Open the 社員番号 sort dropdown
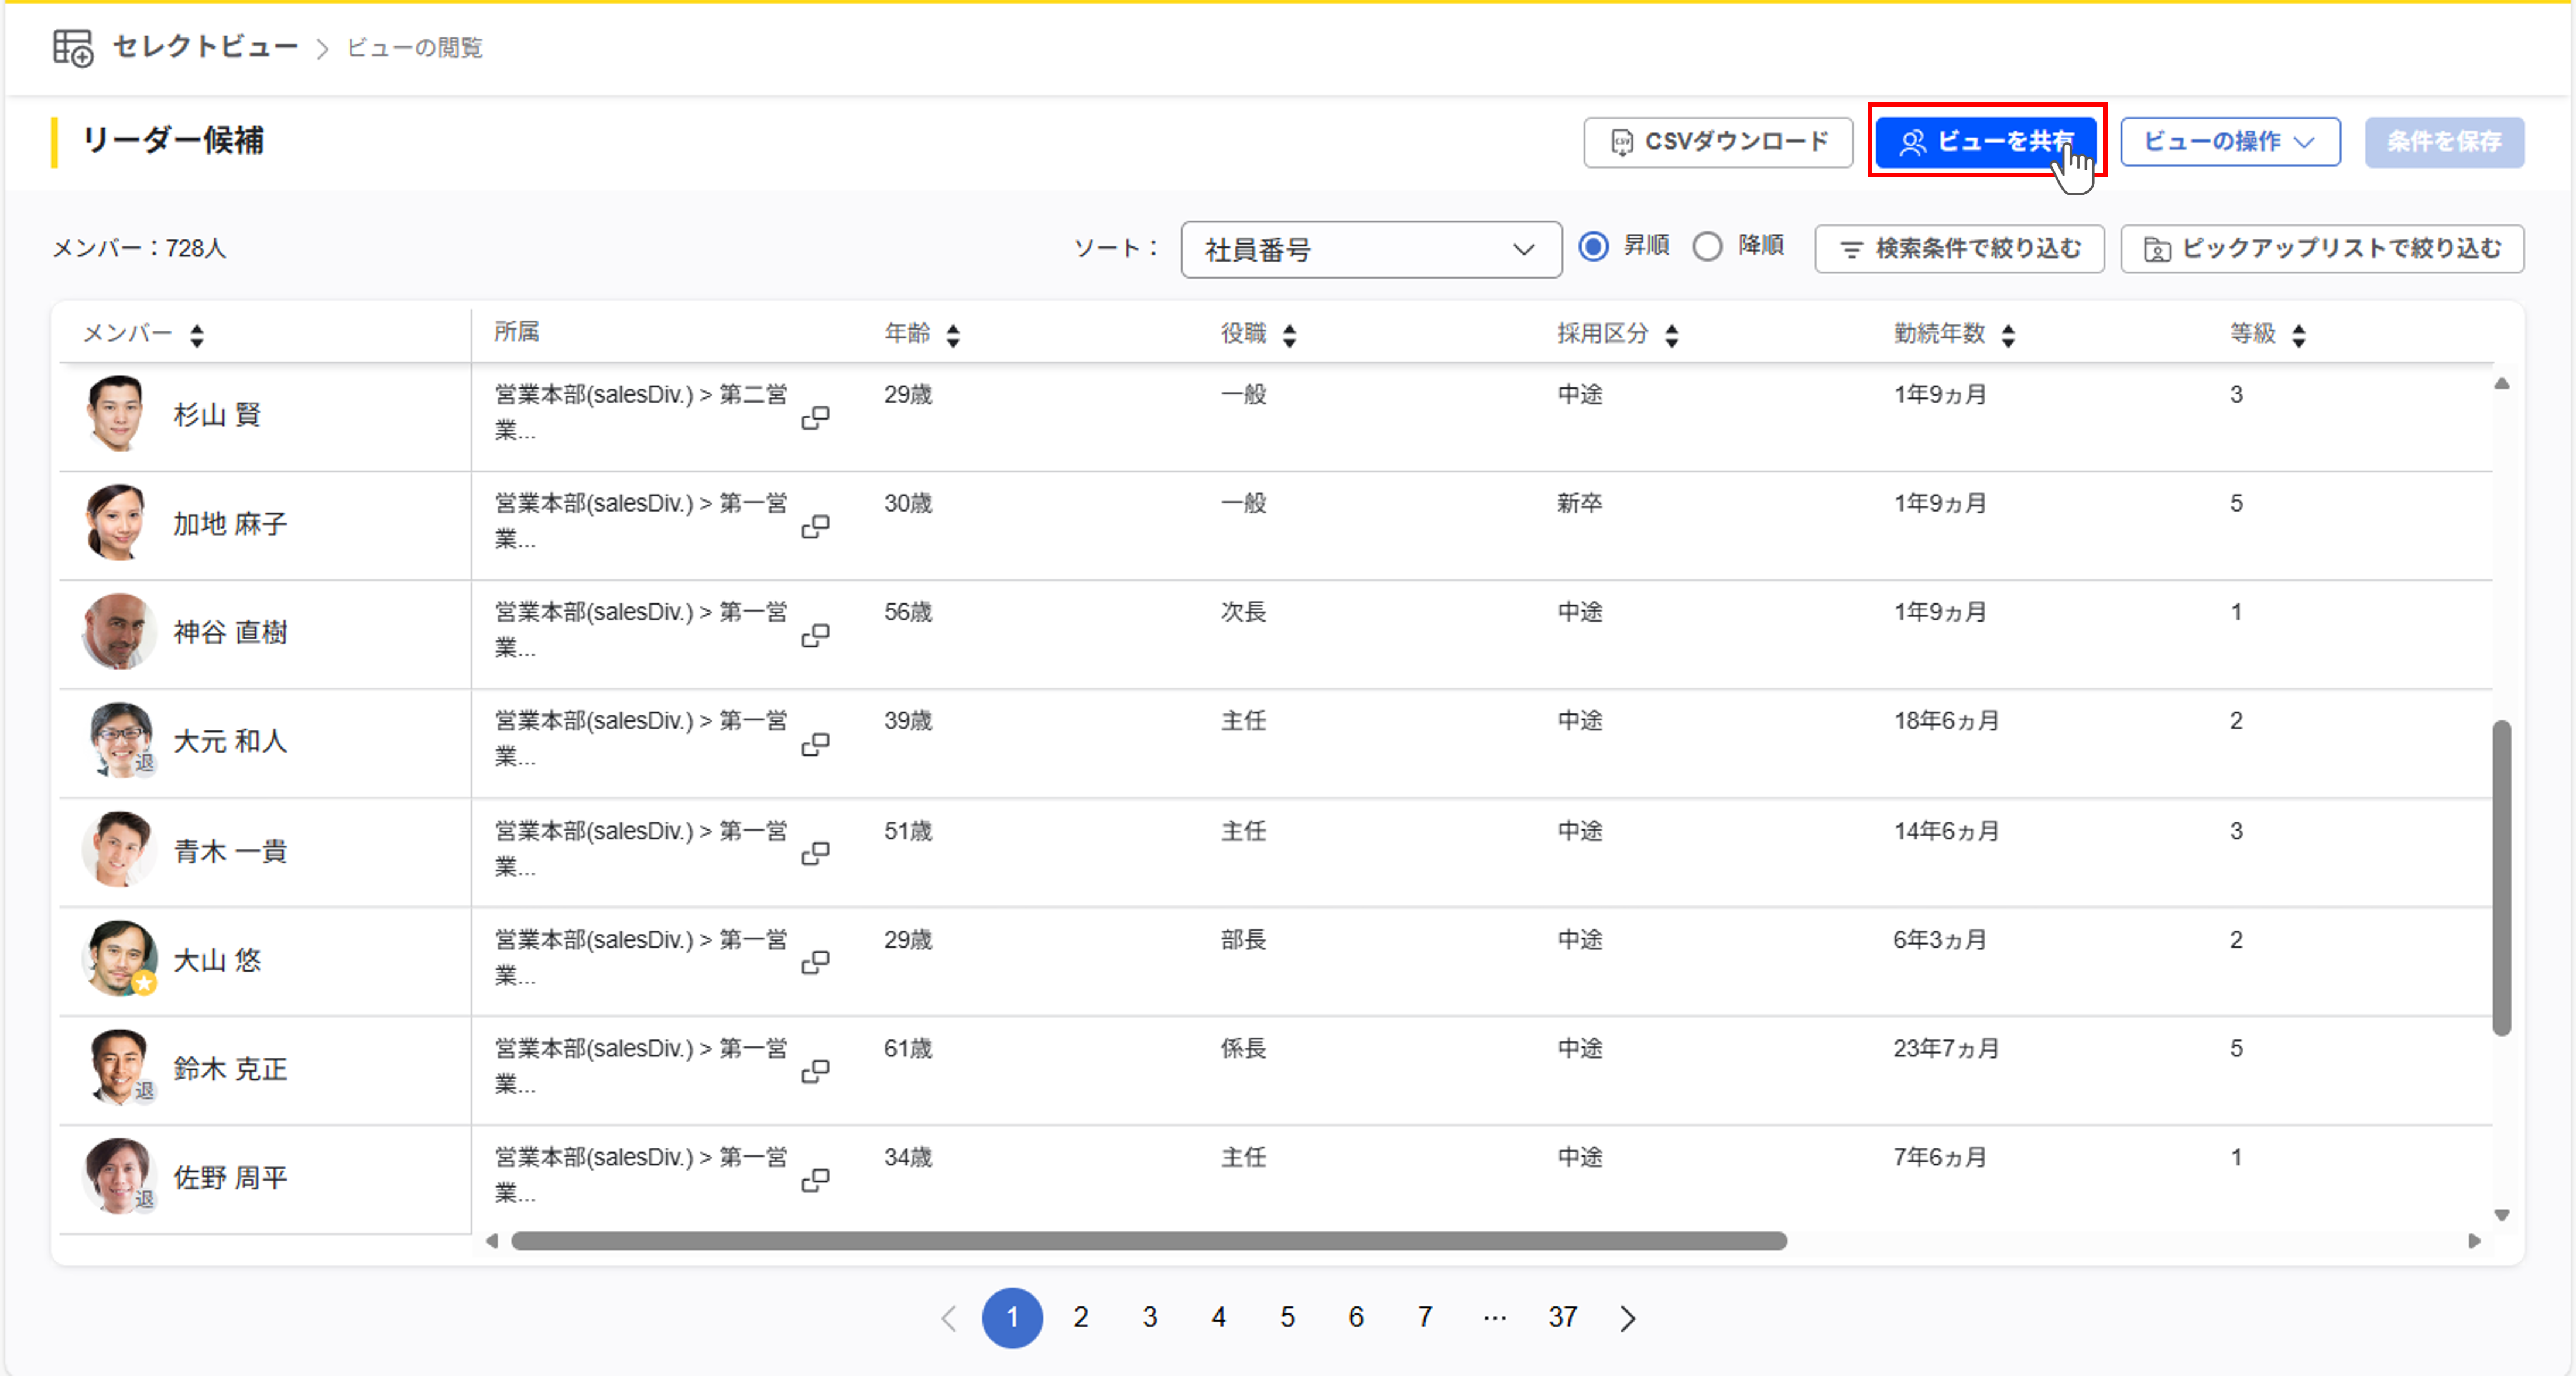 (x=1370, y=249)
